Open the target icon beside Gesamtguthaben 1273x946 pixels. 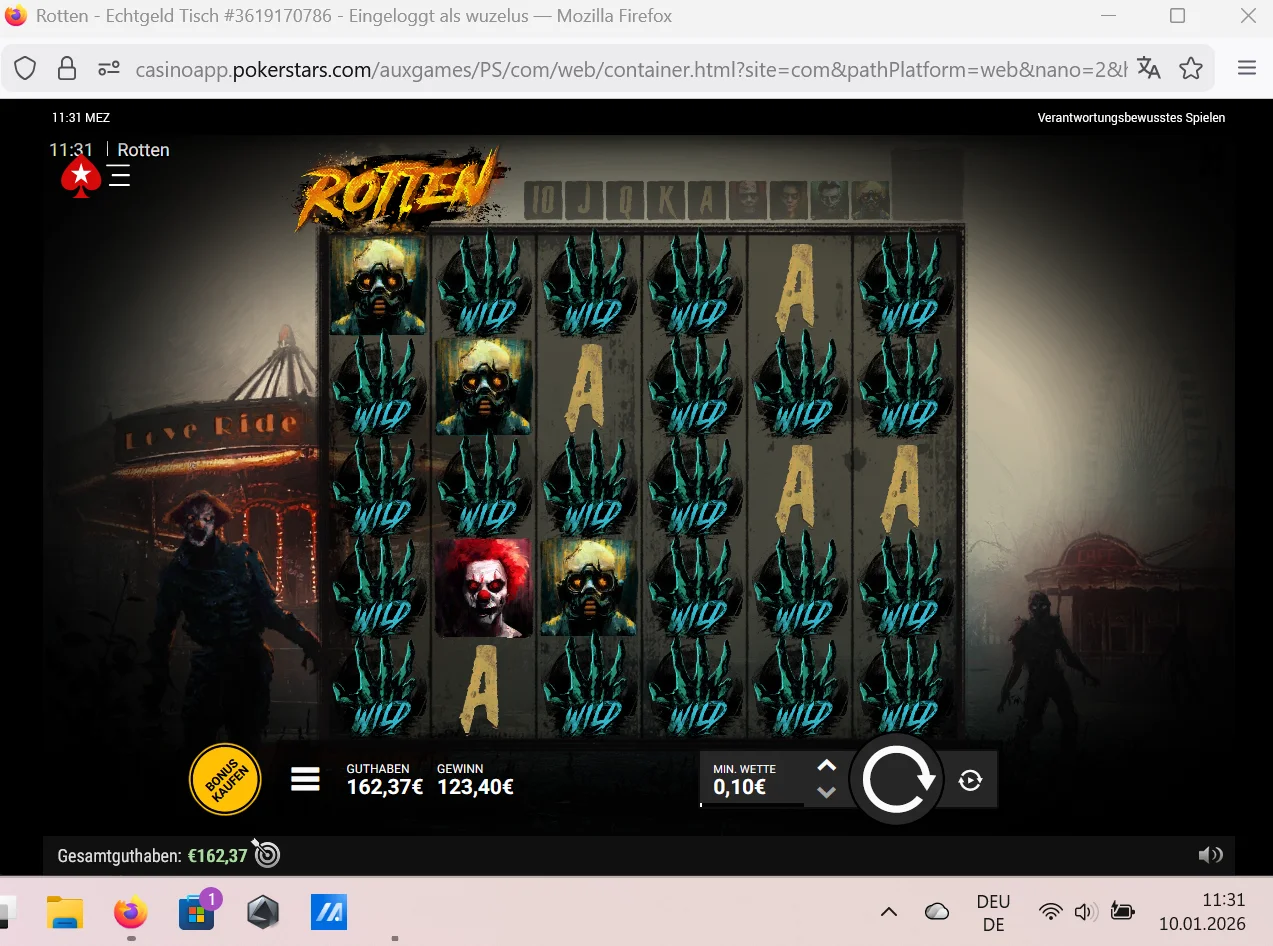click(x=266, y=853)
